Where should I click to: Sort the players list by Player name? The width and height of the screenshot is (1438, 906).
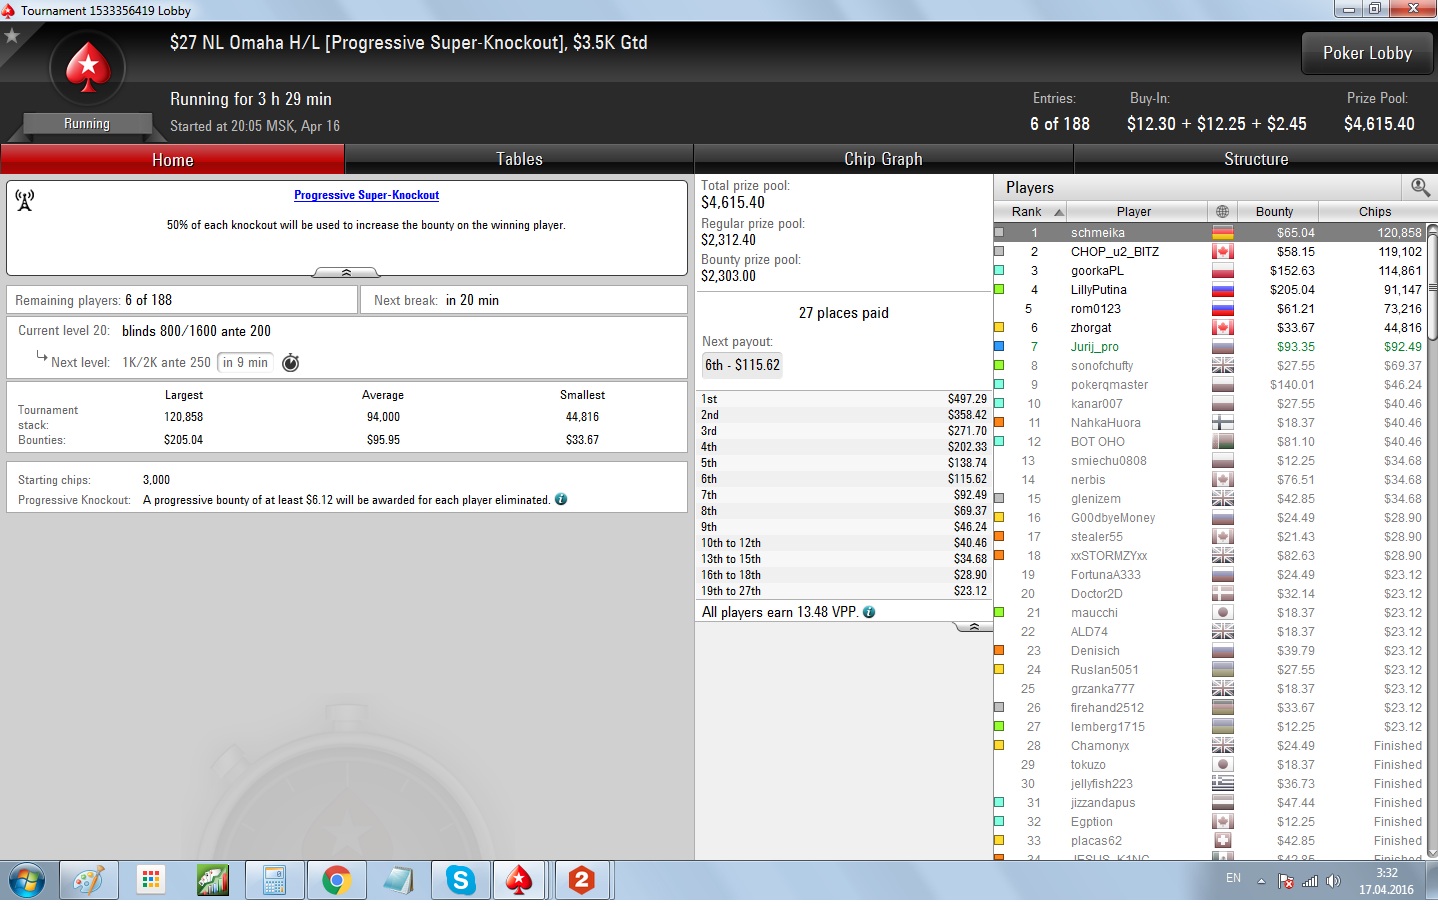click(x=1133, y=212)
